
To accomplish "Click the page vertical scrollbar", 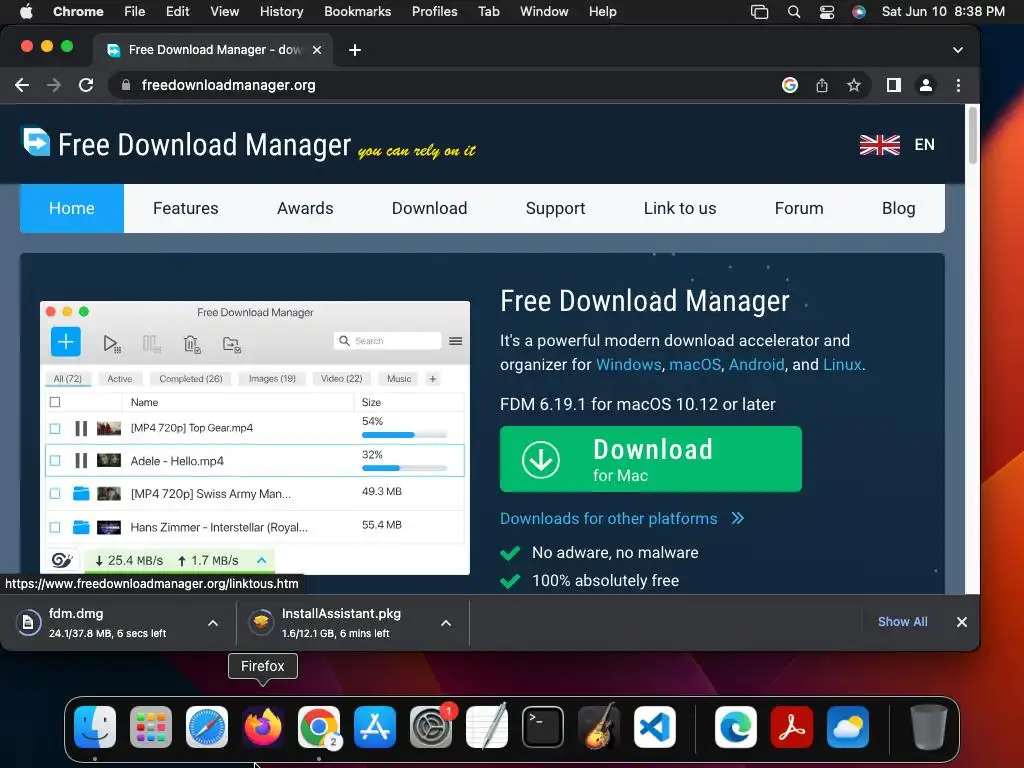I will coord(972,136).
